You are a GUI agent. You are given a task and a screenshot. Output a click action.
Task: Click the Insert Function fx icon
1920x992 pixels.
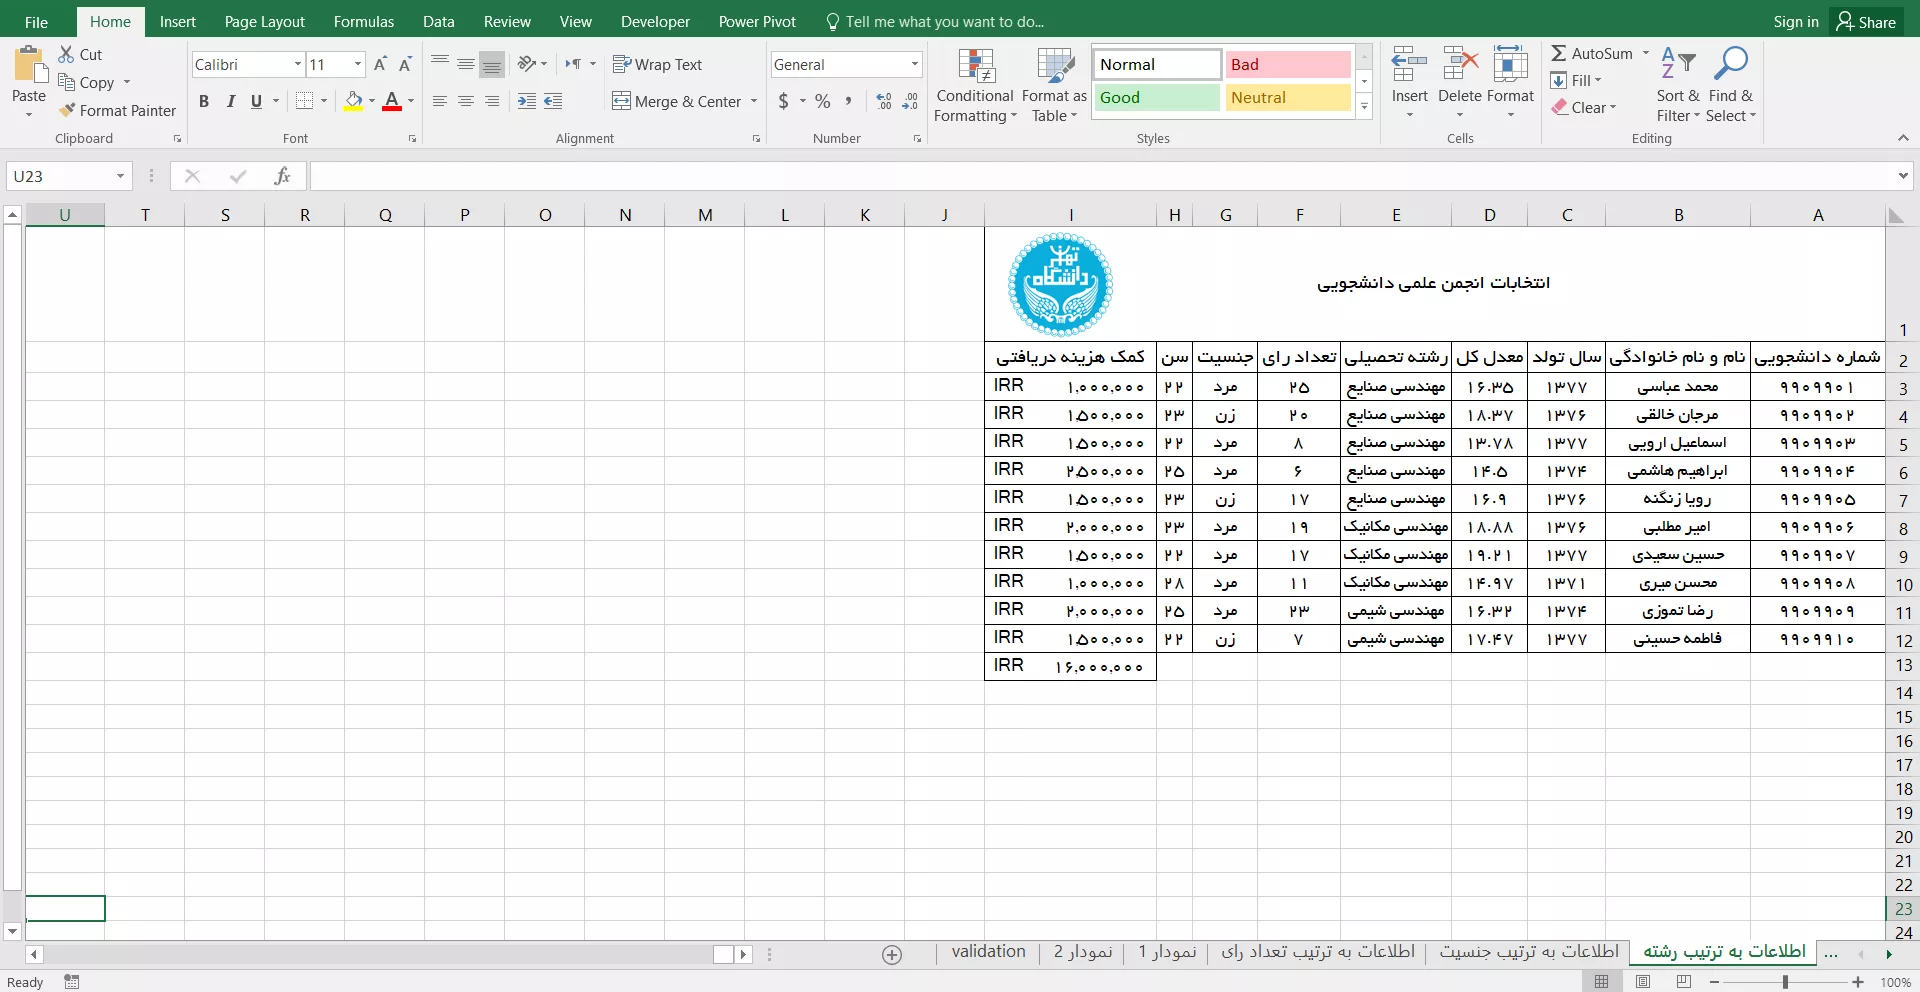[282, 177]
